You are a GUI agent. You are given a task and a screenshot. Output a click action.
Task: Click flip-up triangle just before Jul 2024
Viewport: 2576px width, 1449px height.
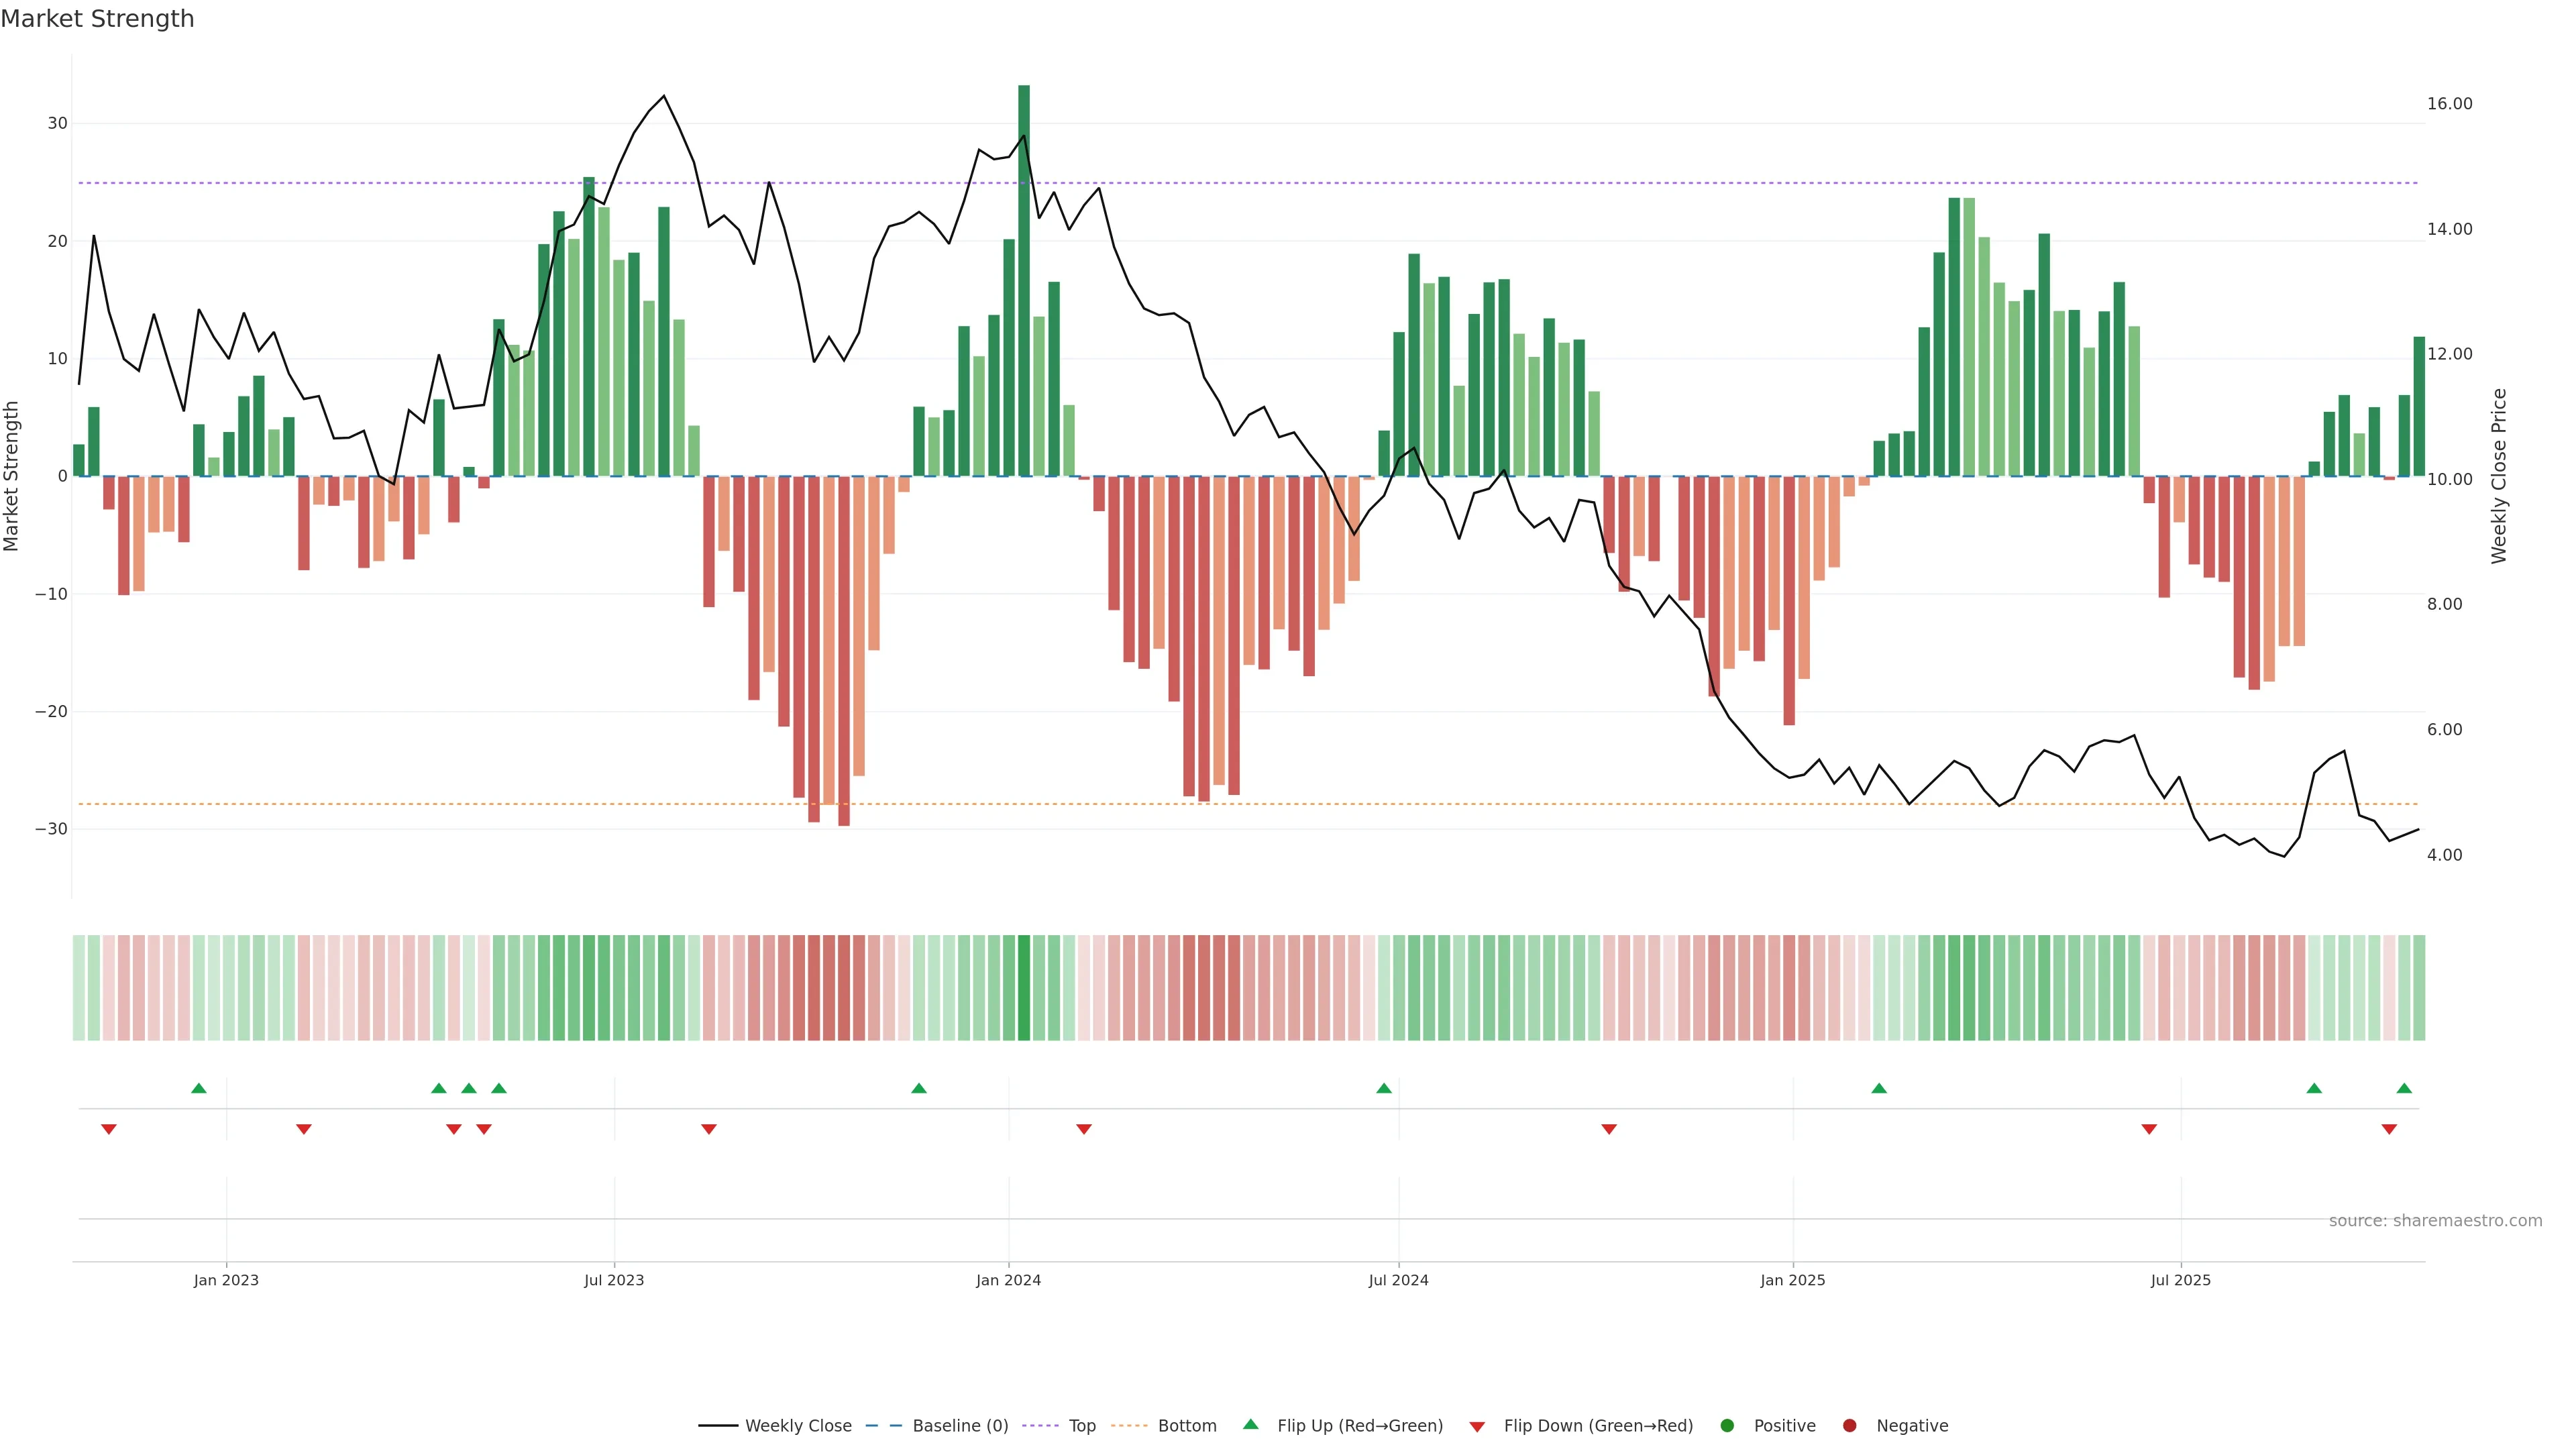click(x=1384, y=1088)
